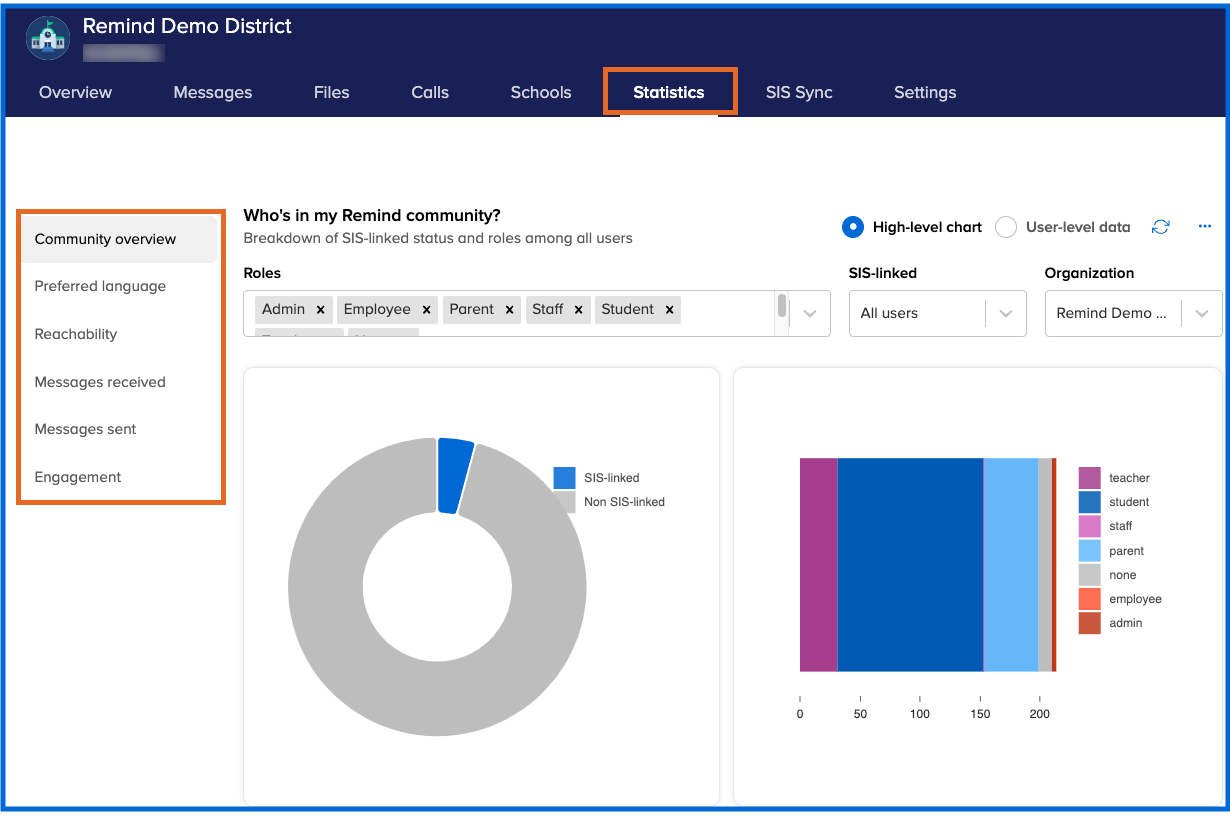Open the SIS-linked All users dropdown

coord(937,313)
